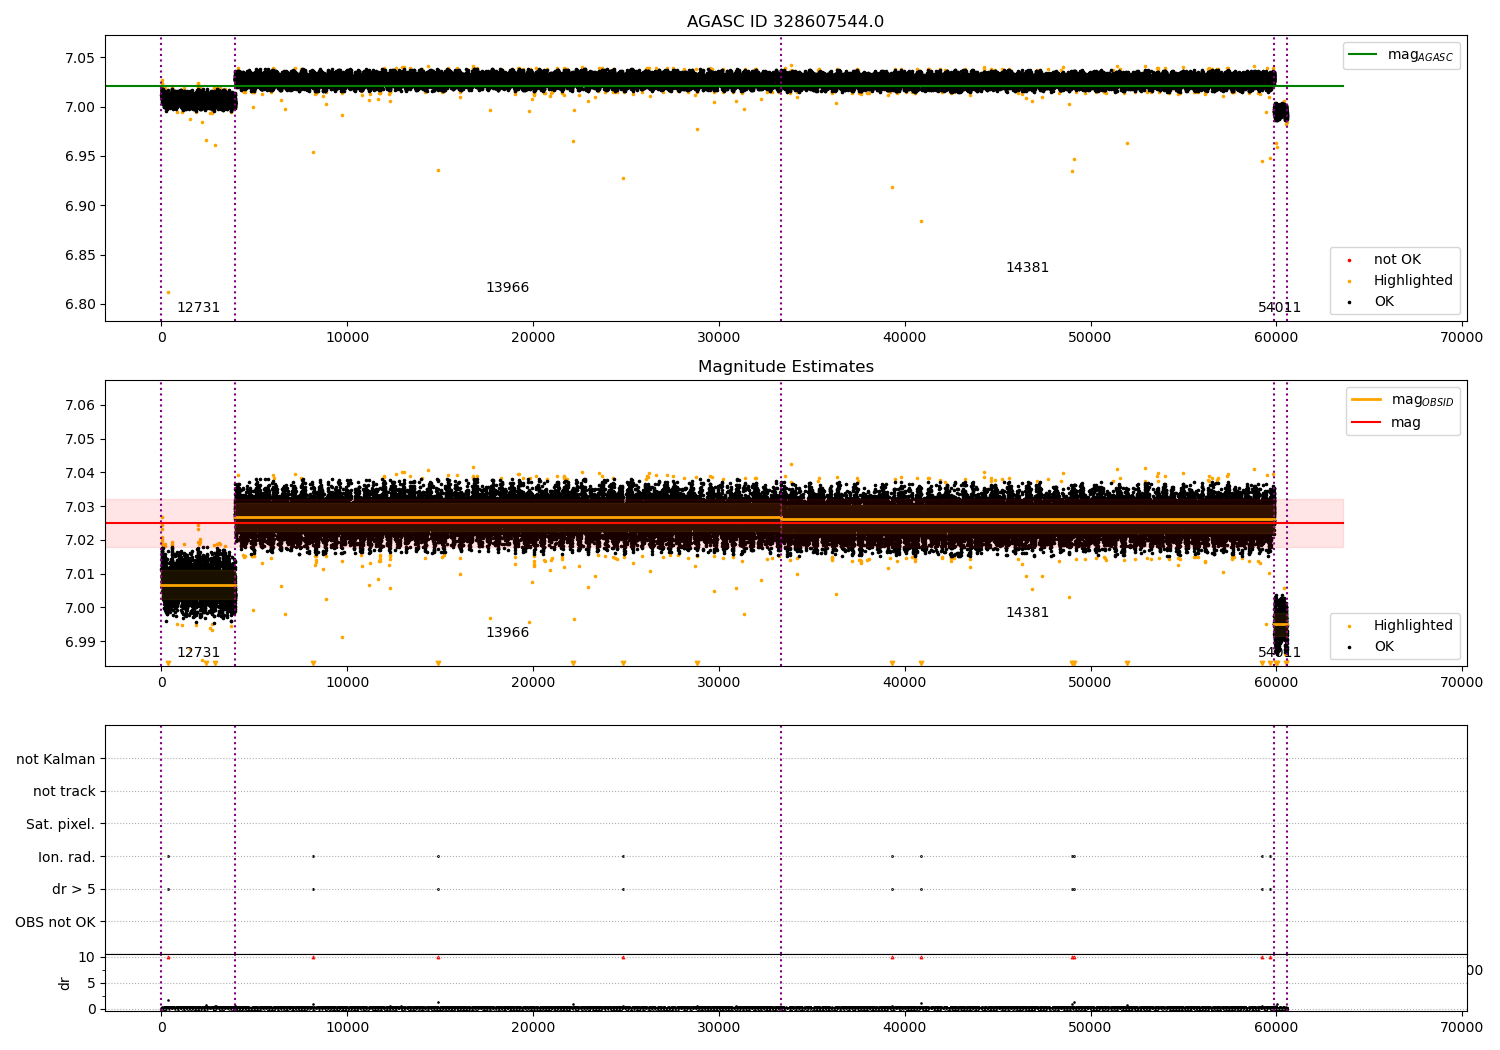Screen dimensions: 1500x1050
Task: Click y-axis tick 6.99 in the middle plot
Action: 80,642
